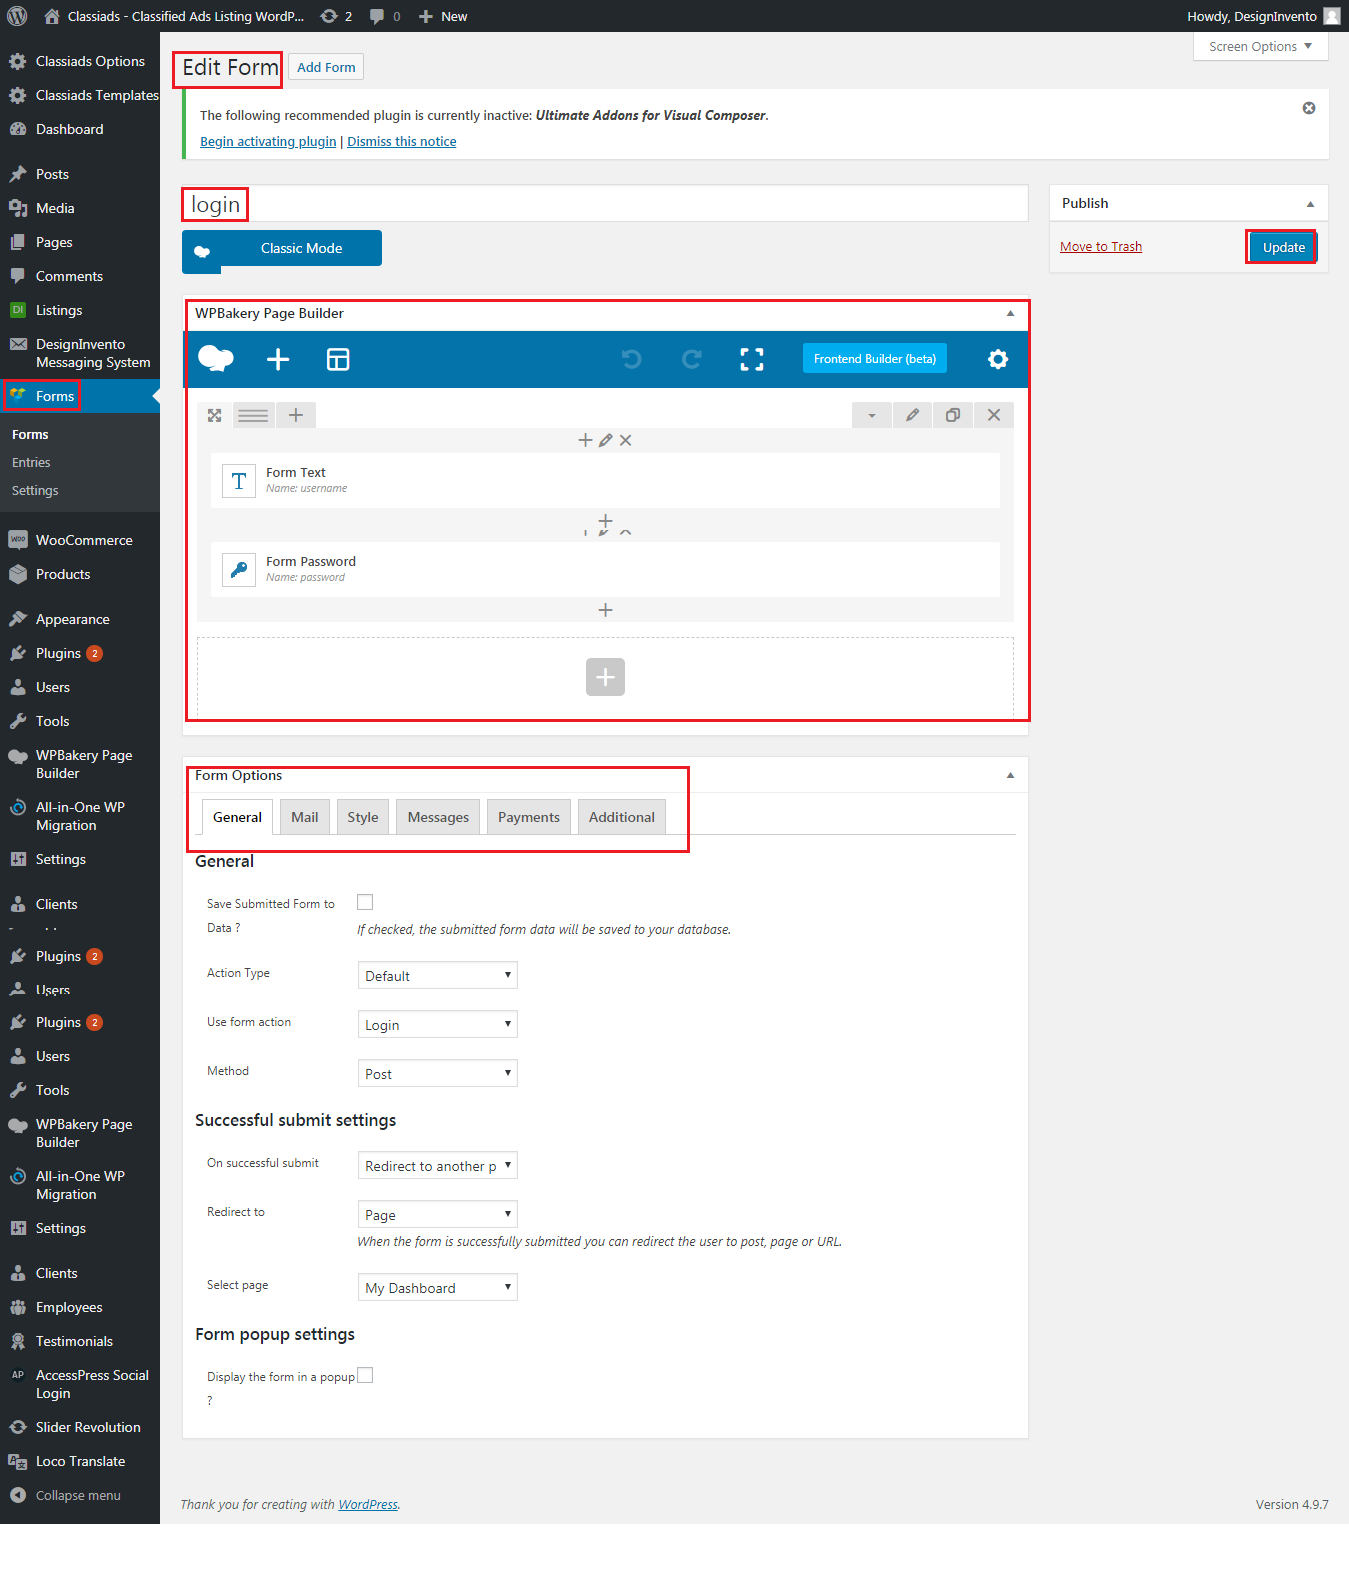
Task: Open Entries submenu under Forms
Action: pos(31,462)
